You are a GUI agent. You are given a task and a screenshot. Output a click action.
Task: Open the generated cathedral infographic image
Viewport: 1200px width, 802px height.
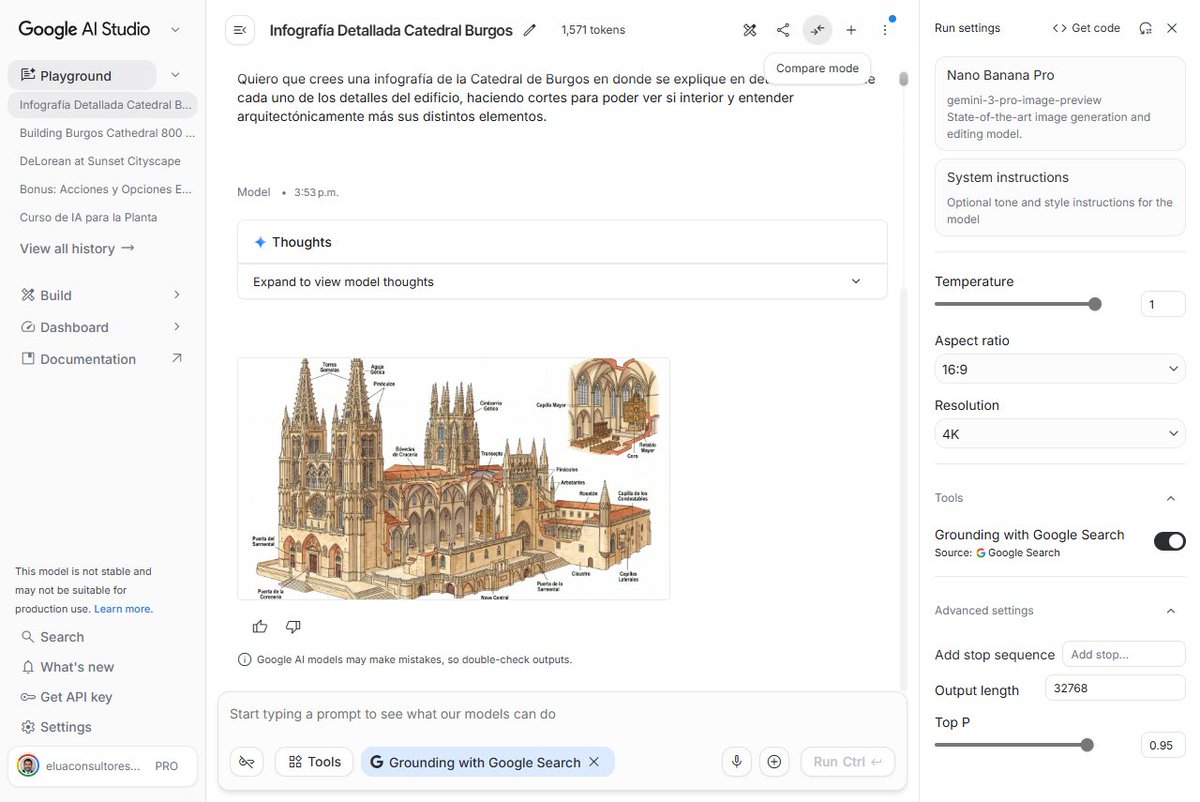click(x=453, y=479)
